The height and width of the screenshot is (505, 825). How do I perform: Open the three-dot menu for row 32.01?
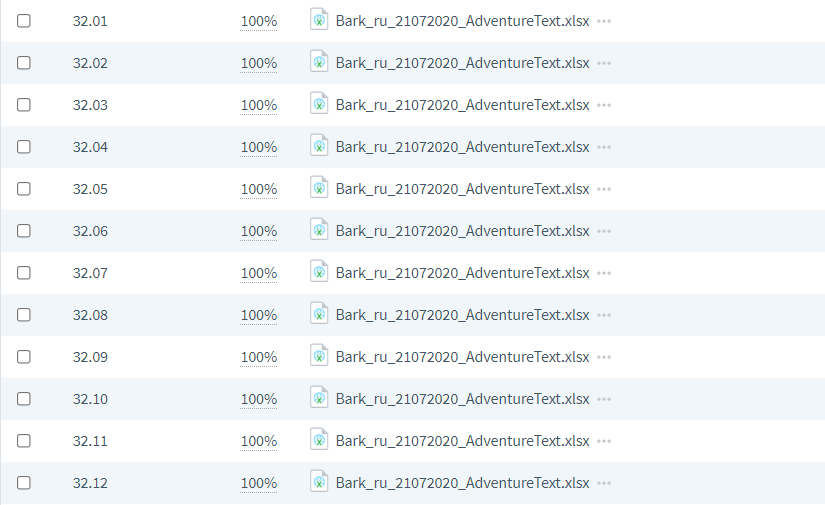604,21
